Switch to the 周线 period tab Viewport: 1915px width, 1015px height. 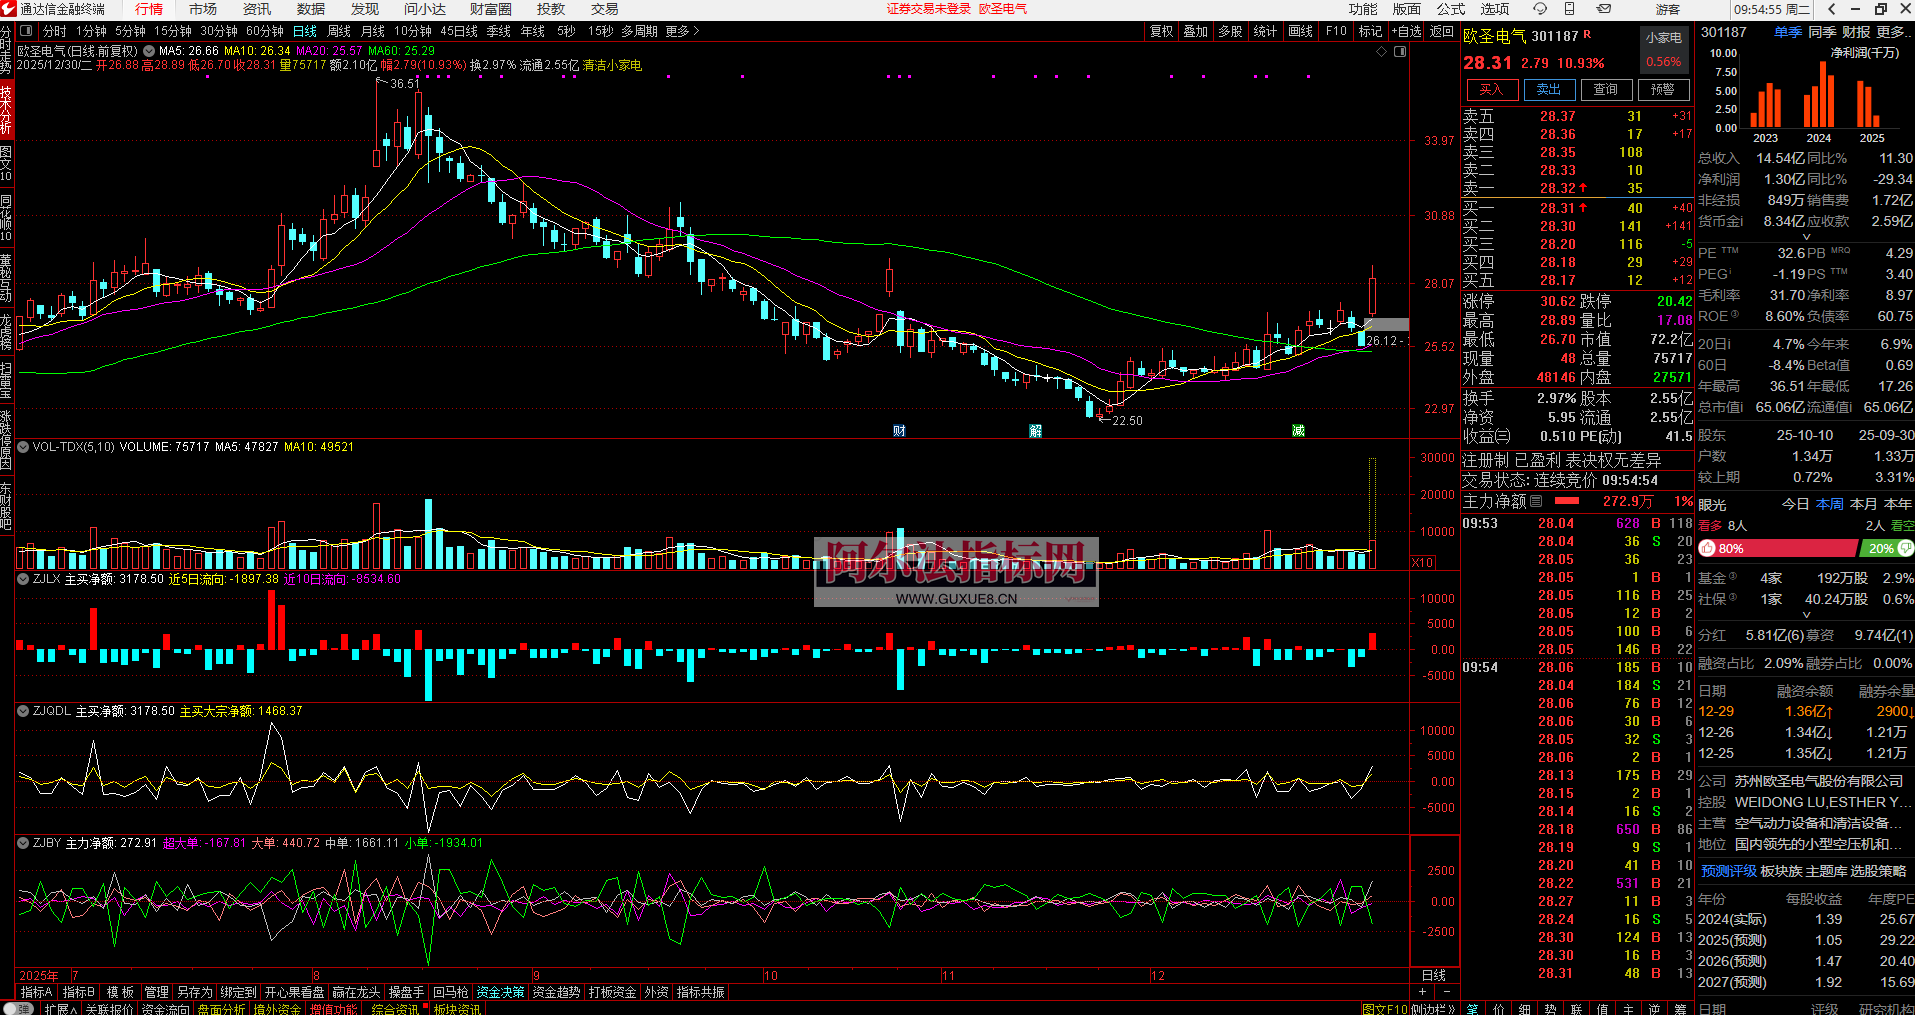[x=339, y=31]
